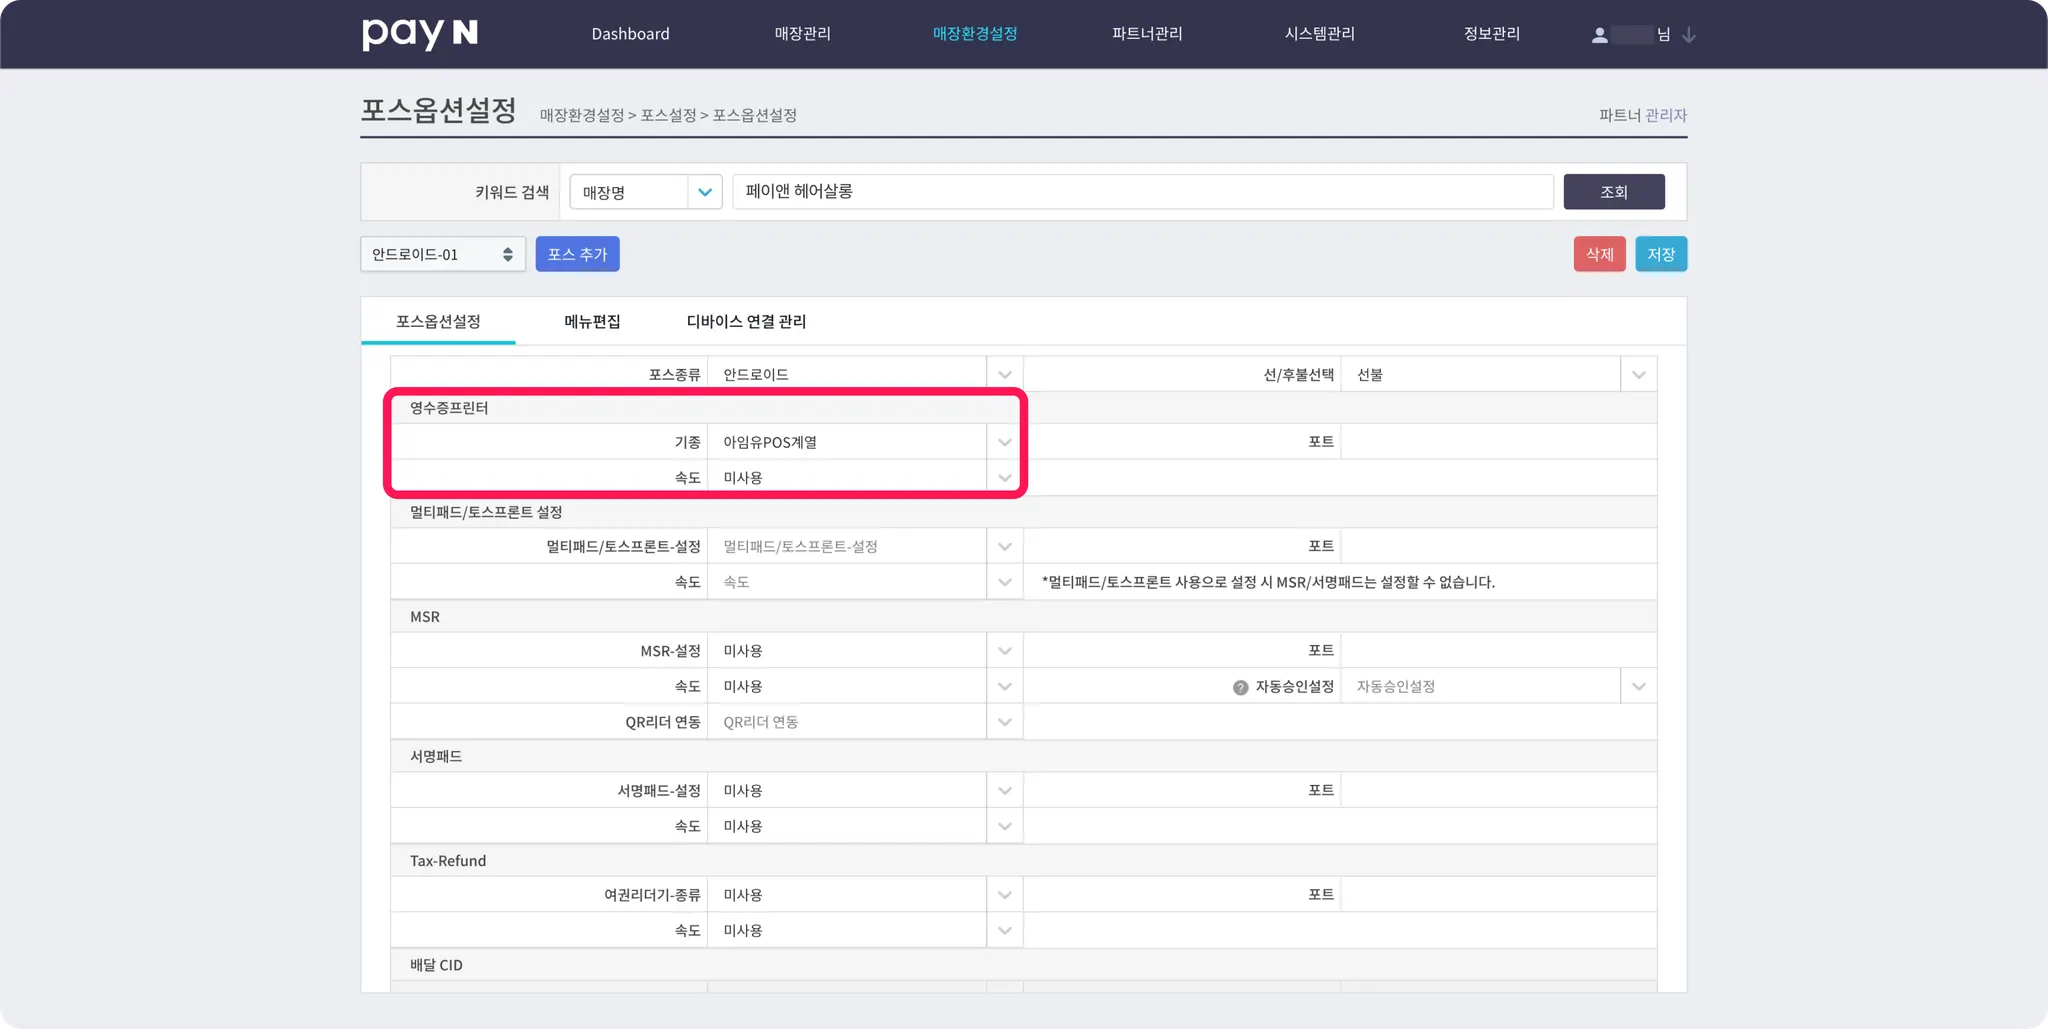This screenshot has width=2048, height=1029.
Task: Click the red 삭제 button
Action: pyautogui.click(x=1600, y=254)
